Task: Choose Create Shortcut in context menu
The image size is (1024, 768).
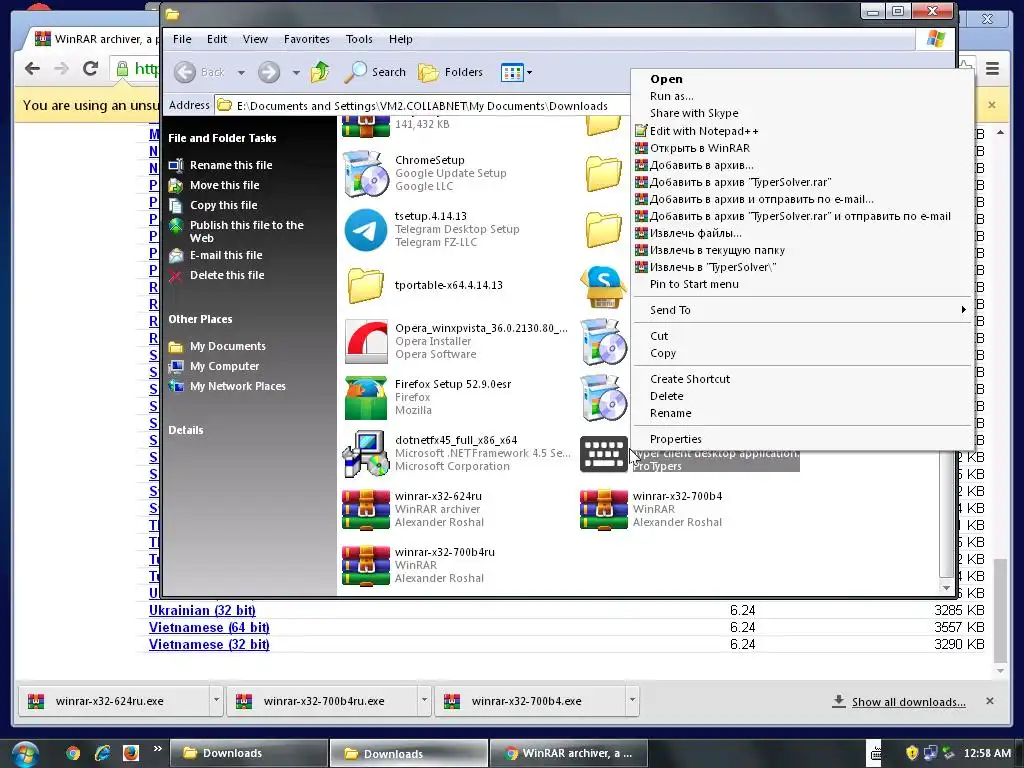Action: (802, 379)
